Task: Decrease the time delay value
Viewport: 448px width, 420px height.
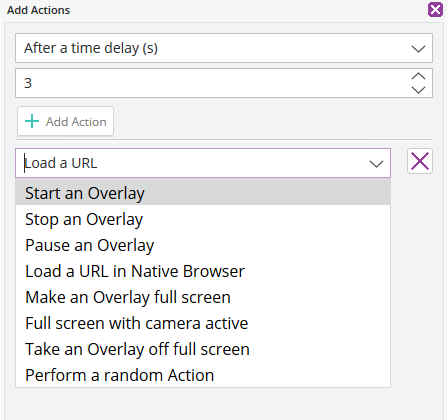Action: [418, 90]
